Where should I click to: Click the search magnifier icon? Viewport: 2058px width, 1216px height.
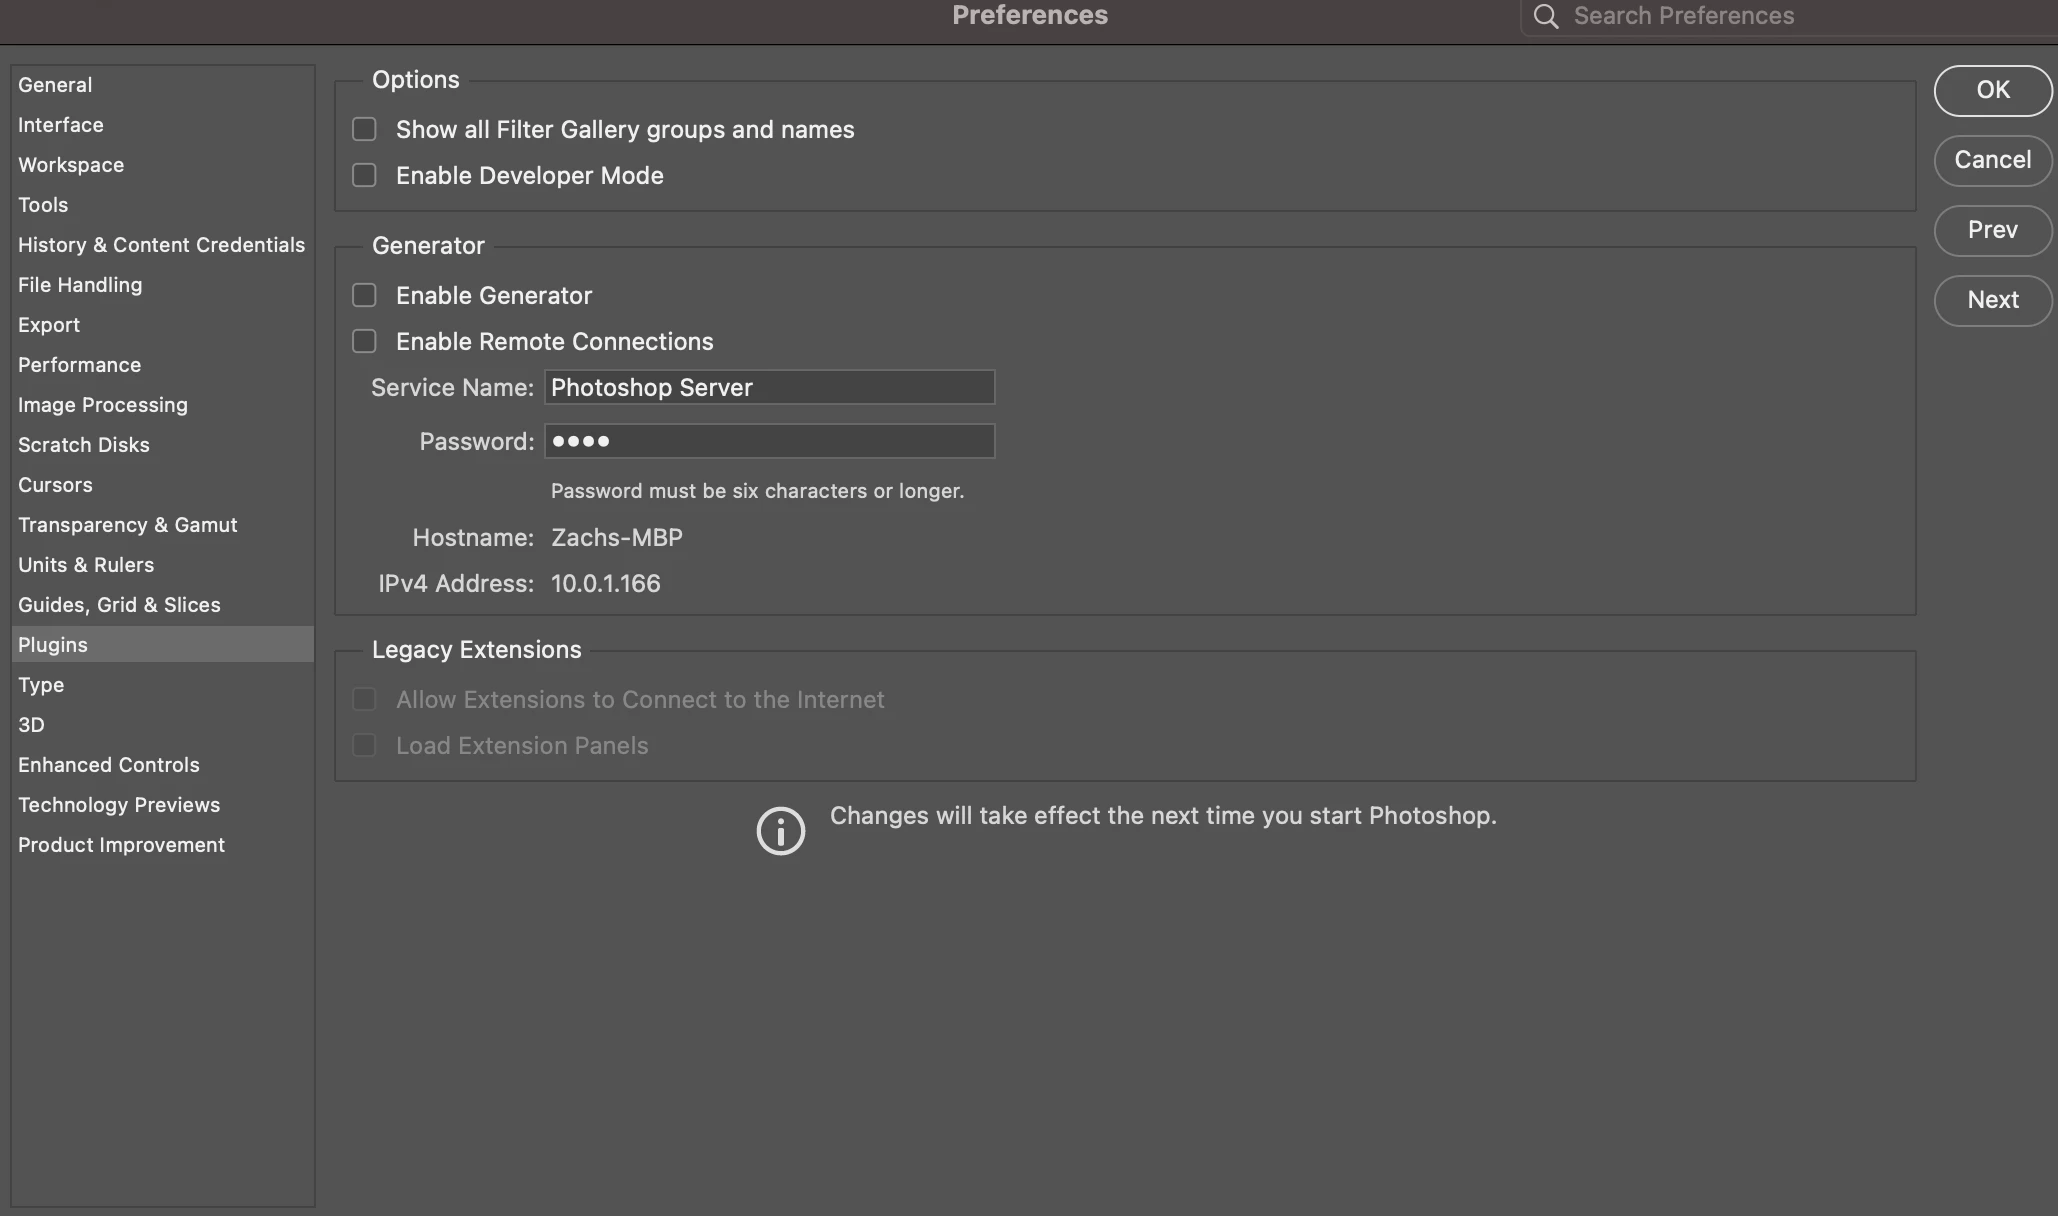coord(1546,16)
